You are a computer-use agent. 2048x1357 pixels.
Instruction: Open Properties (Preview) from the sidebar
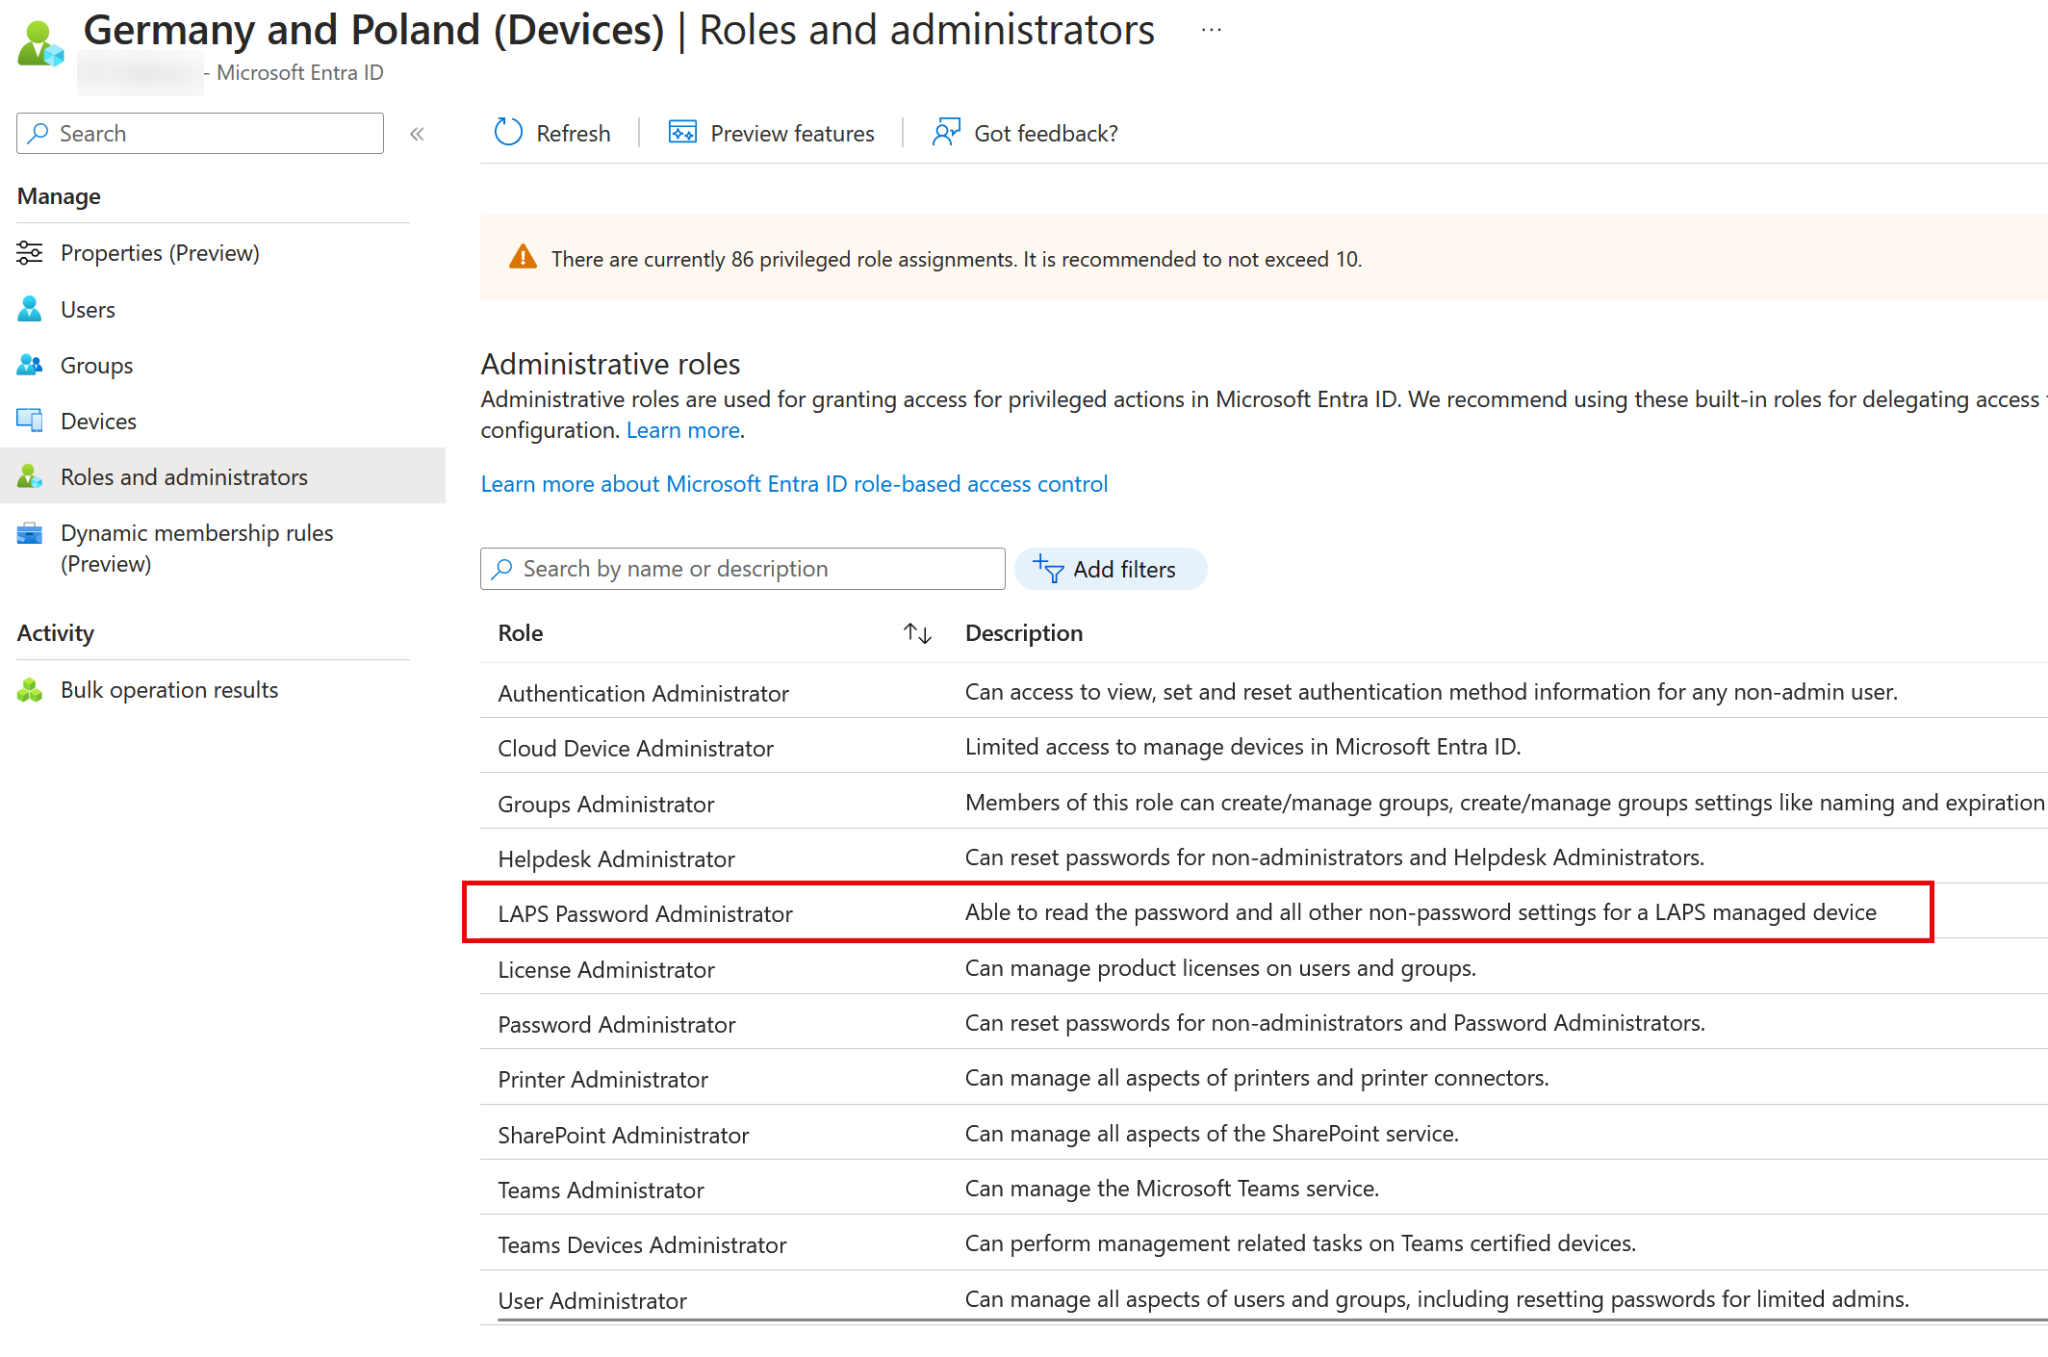159,252
